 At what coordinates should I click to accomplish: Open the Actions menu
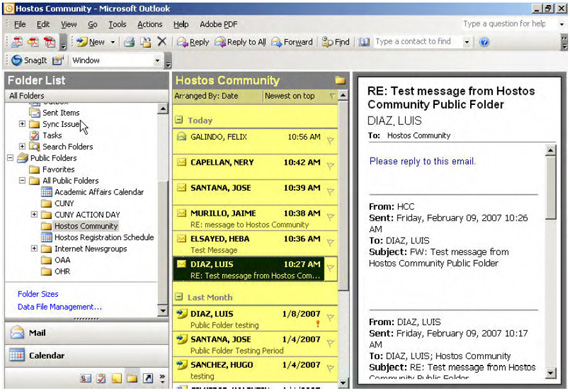tap(149, 24)
